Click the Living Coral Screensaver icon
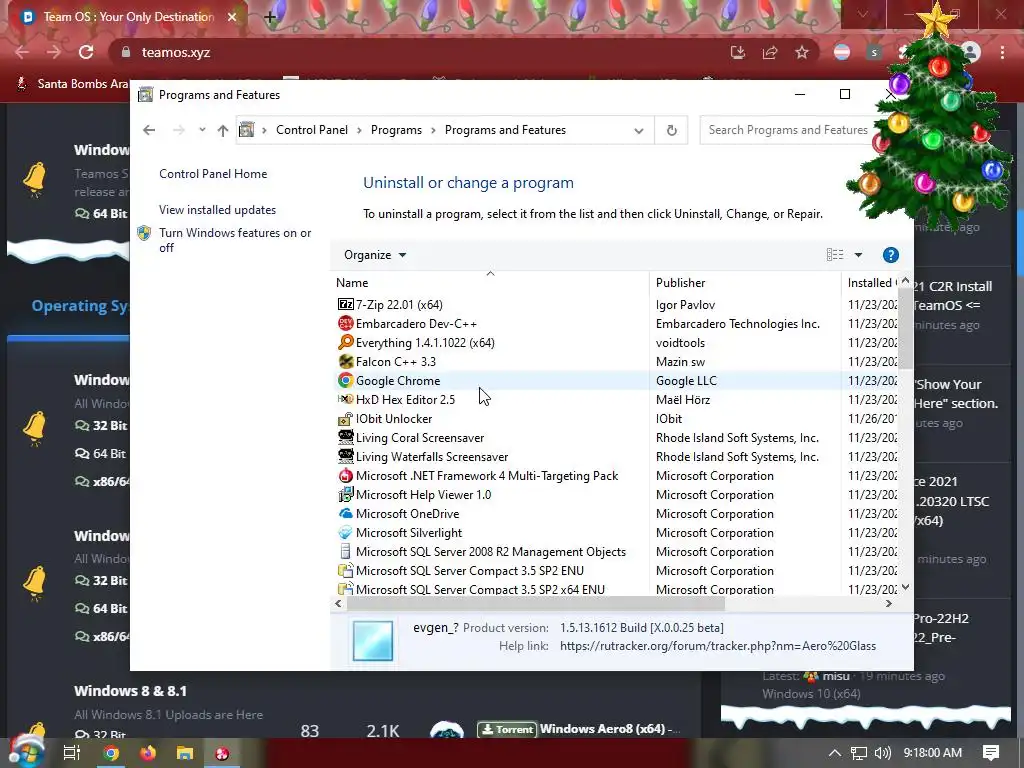 point(345,438)
